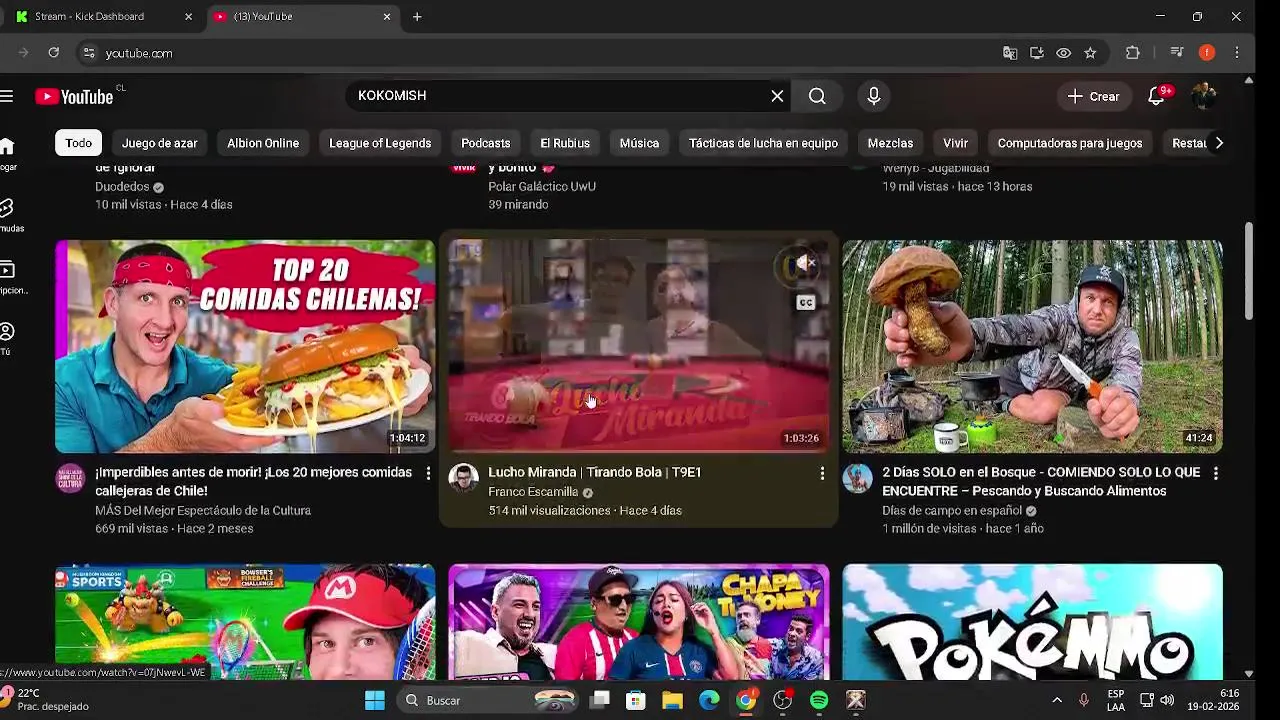Open options for the 2 Días SOLO video
This screenshot has height=720, width=1280.
1215,473
